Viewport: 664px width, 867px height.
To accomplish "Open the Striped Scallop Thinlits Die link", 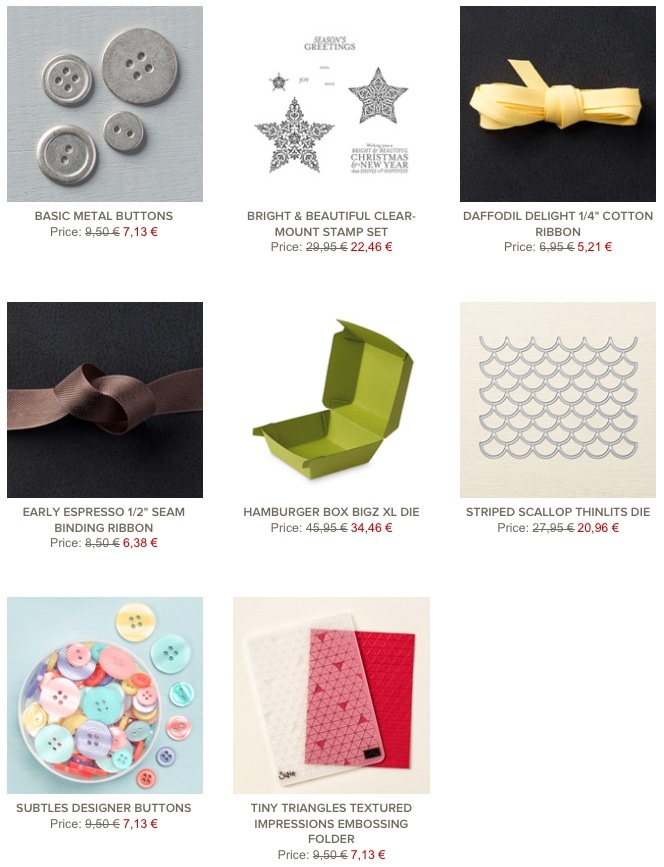I will (x=558, y=512).
